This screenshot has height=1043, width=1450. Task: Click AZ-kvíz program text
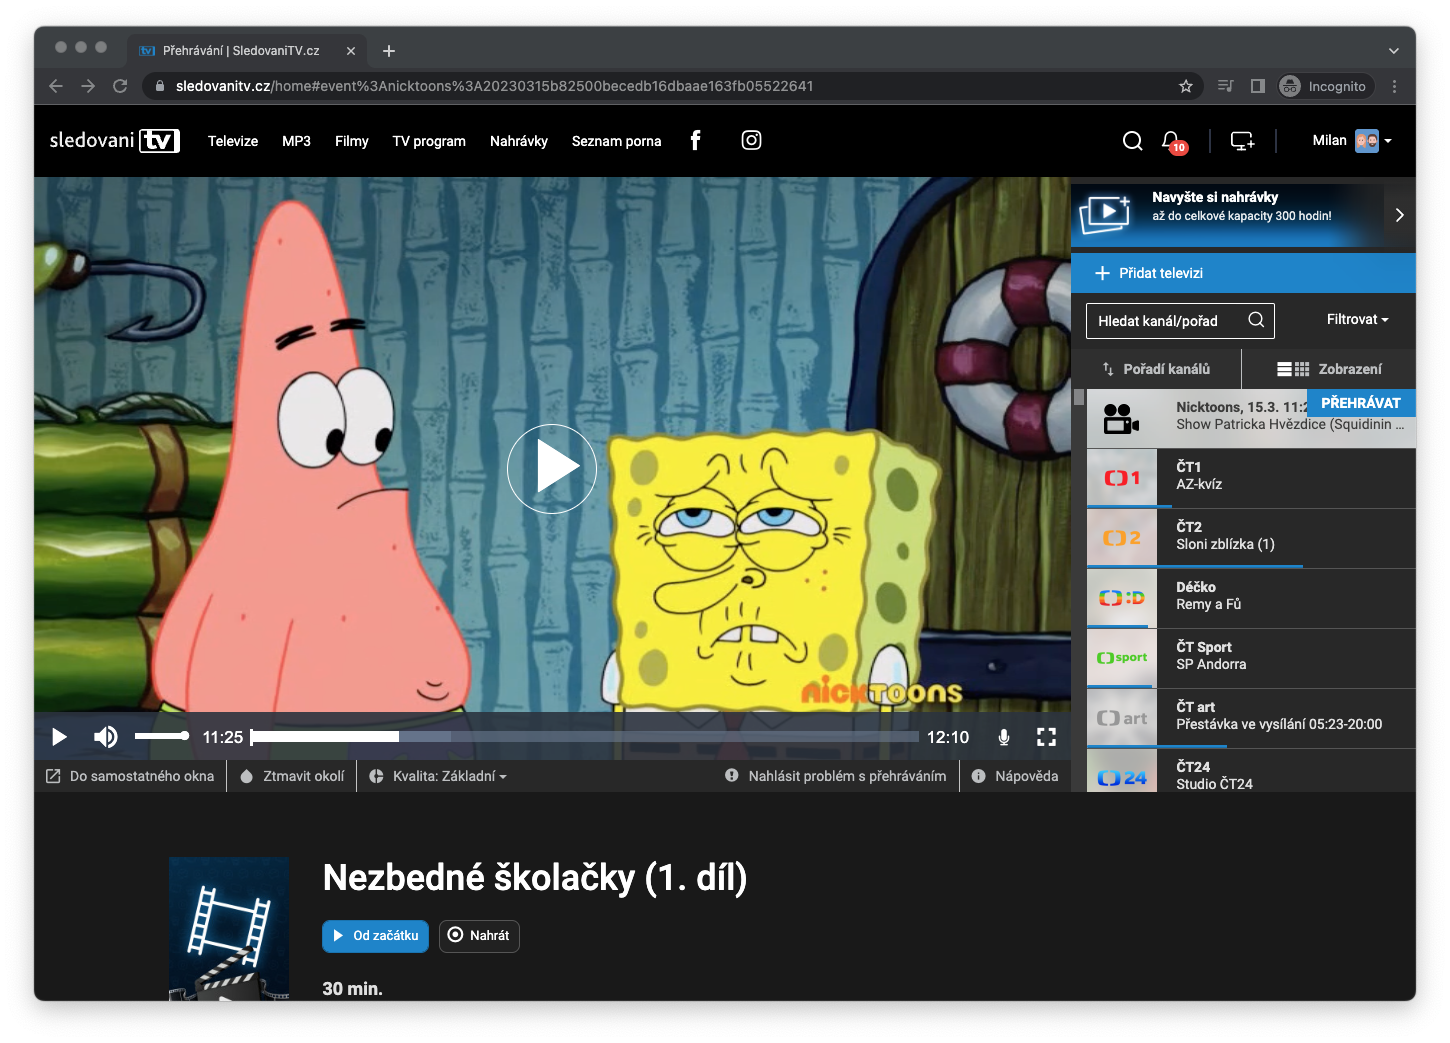point(1199,484)
